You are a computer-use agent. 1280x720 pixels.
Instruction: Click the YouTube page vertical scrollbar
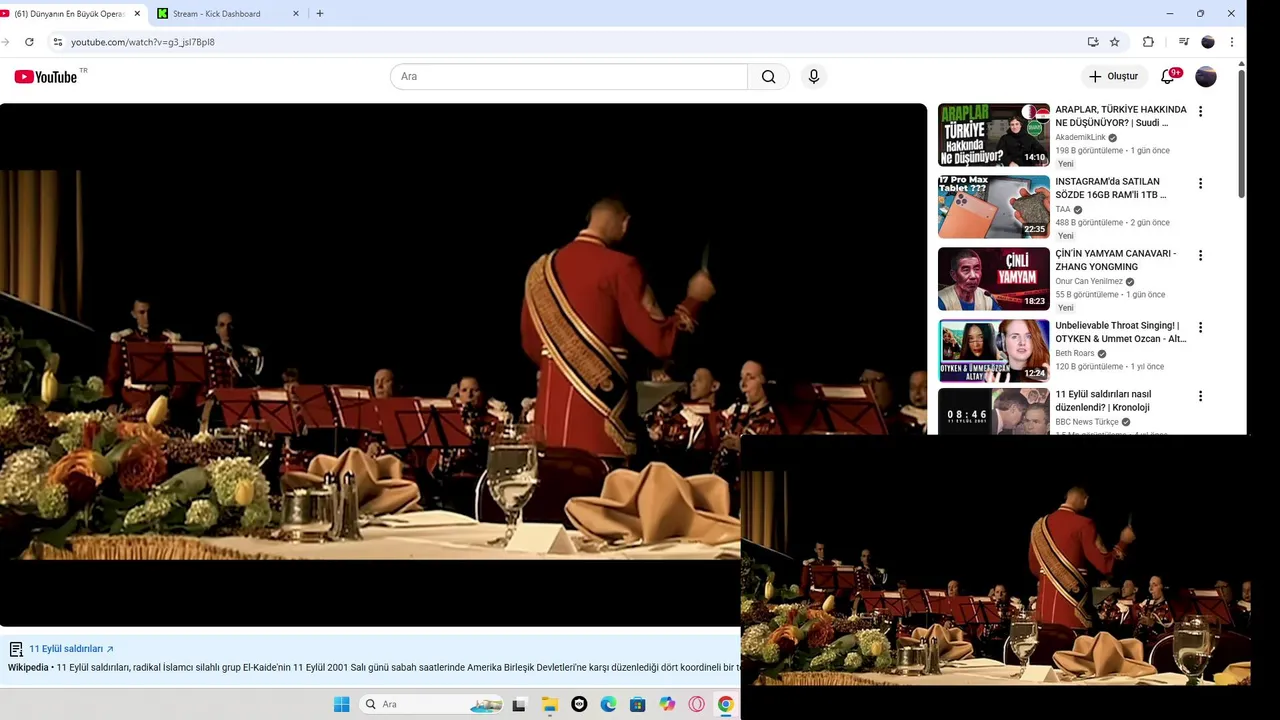coord(1242,135)
